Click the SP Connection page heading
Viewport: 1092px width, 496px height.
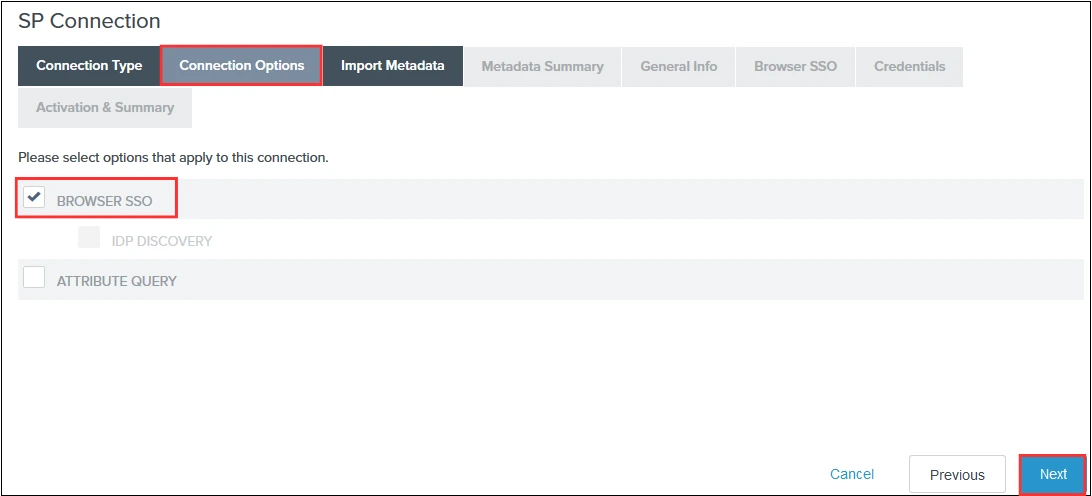(89, 20)
